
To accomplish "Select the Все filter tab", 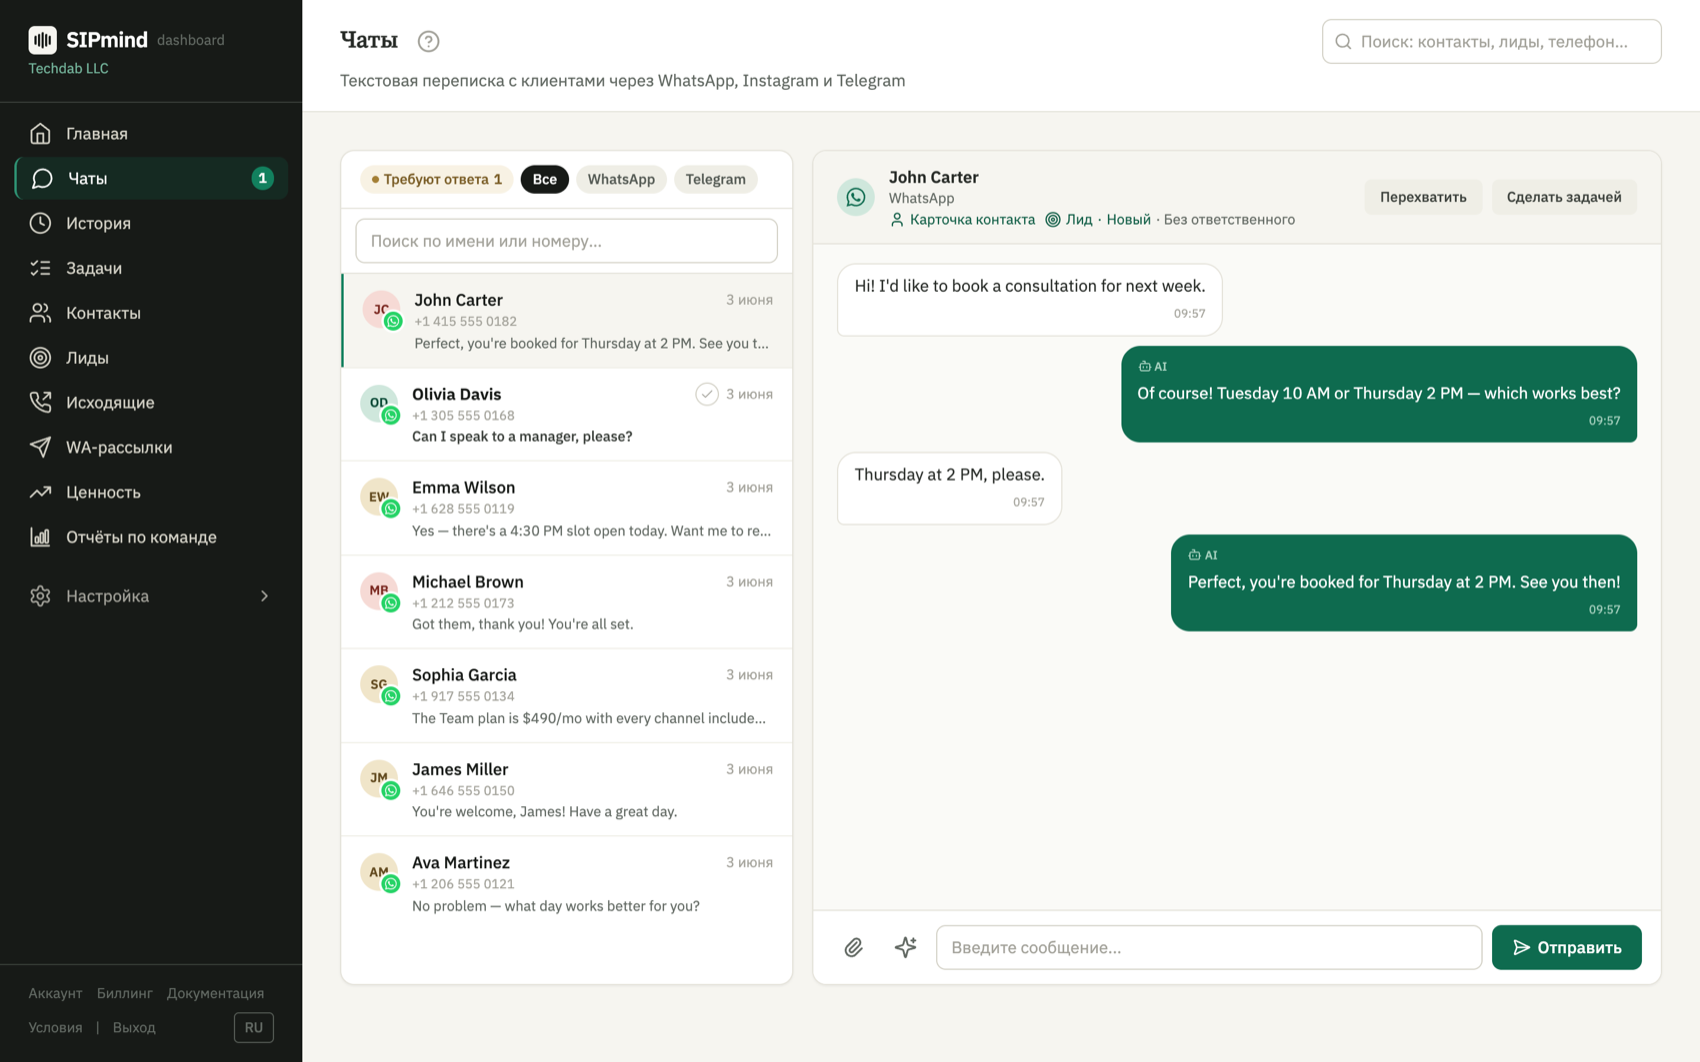I will [545, 179].
